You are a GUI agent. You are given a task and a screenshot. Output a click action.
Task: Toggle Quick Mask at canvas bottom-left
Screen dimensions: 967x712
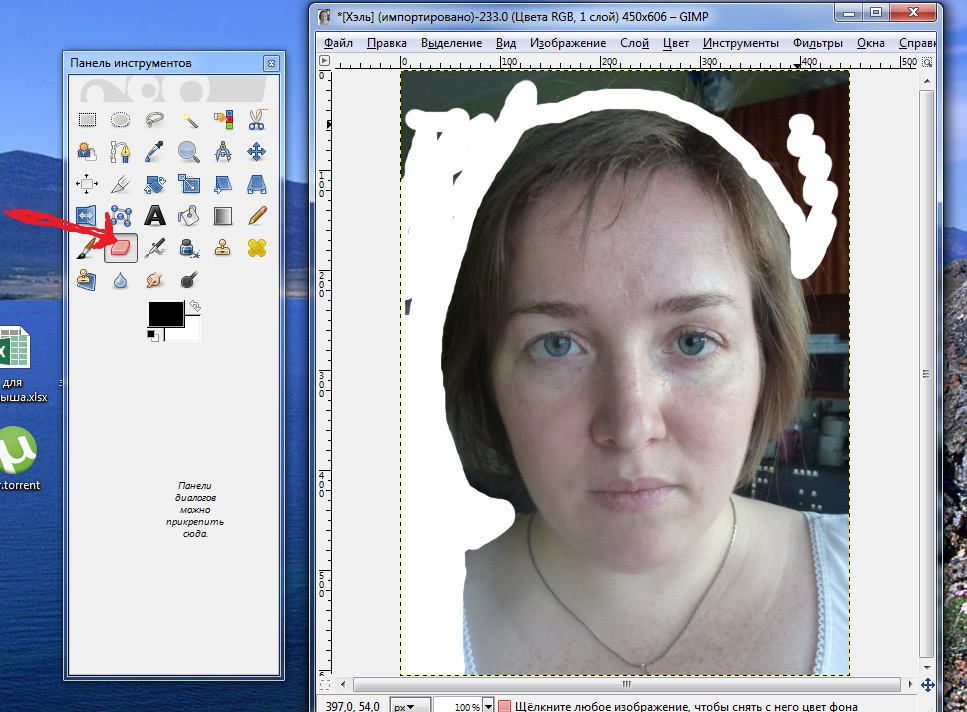tap(325, 684)
